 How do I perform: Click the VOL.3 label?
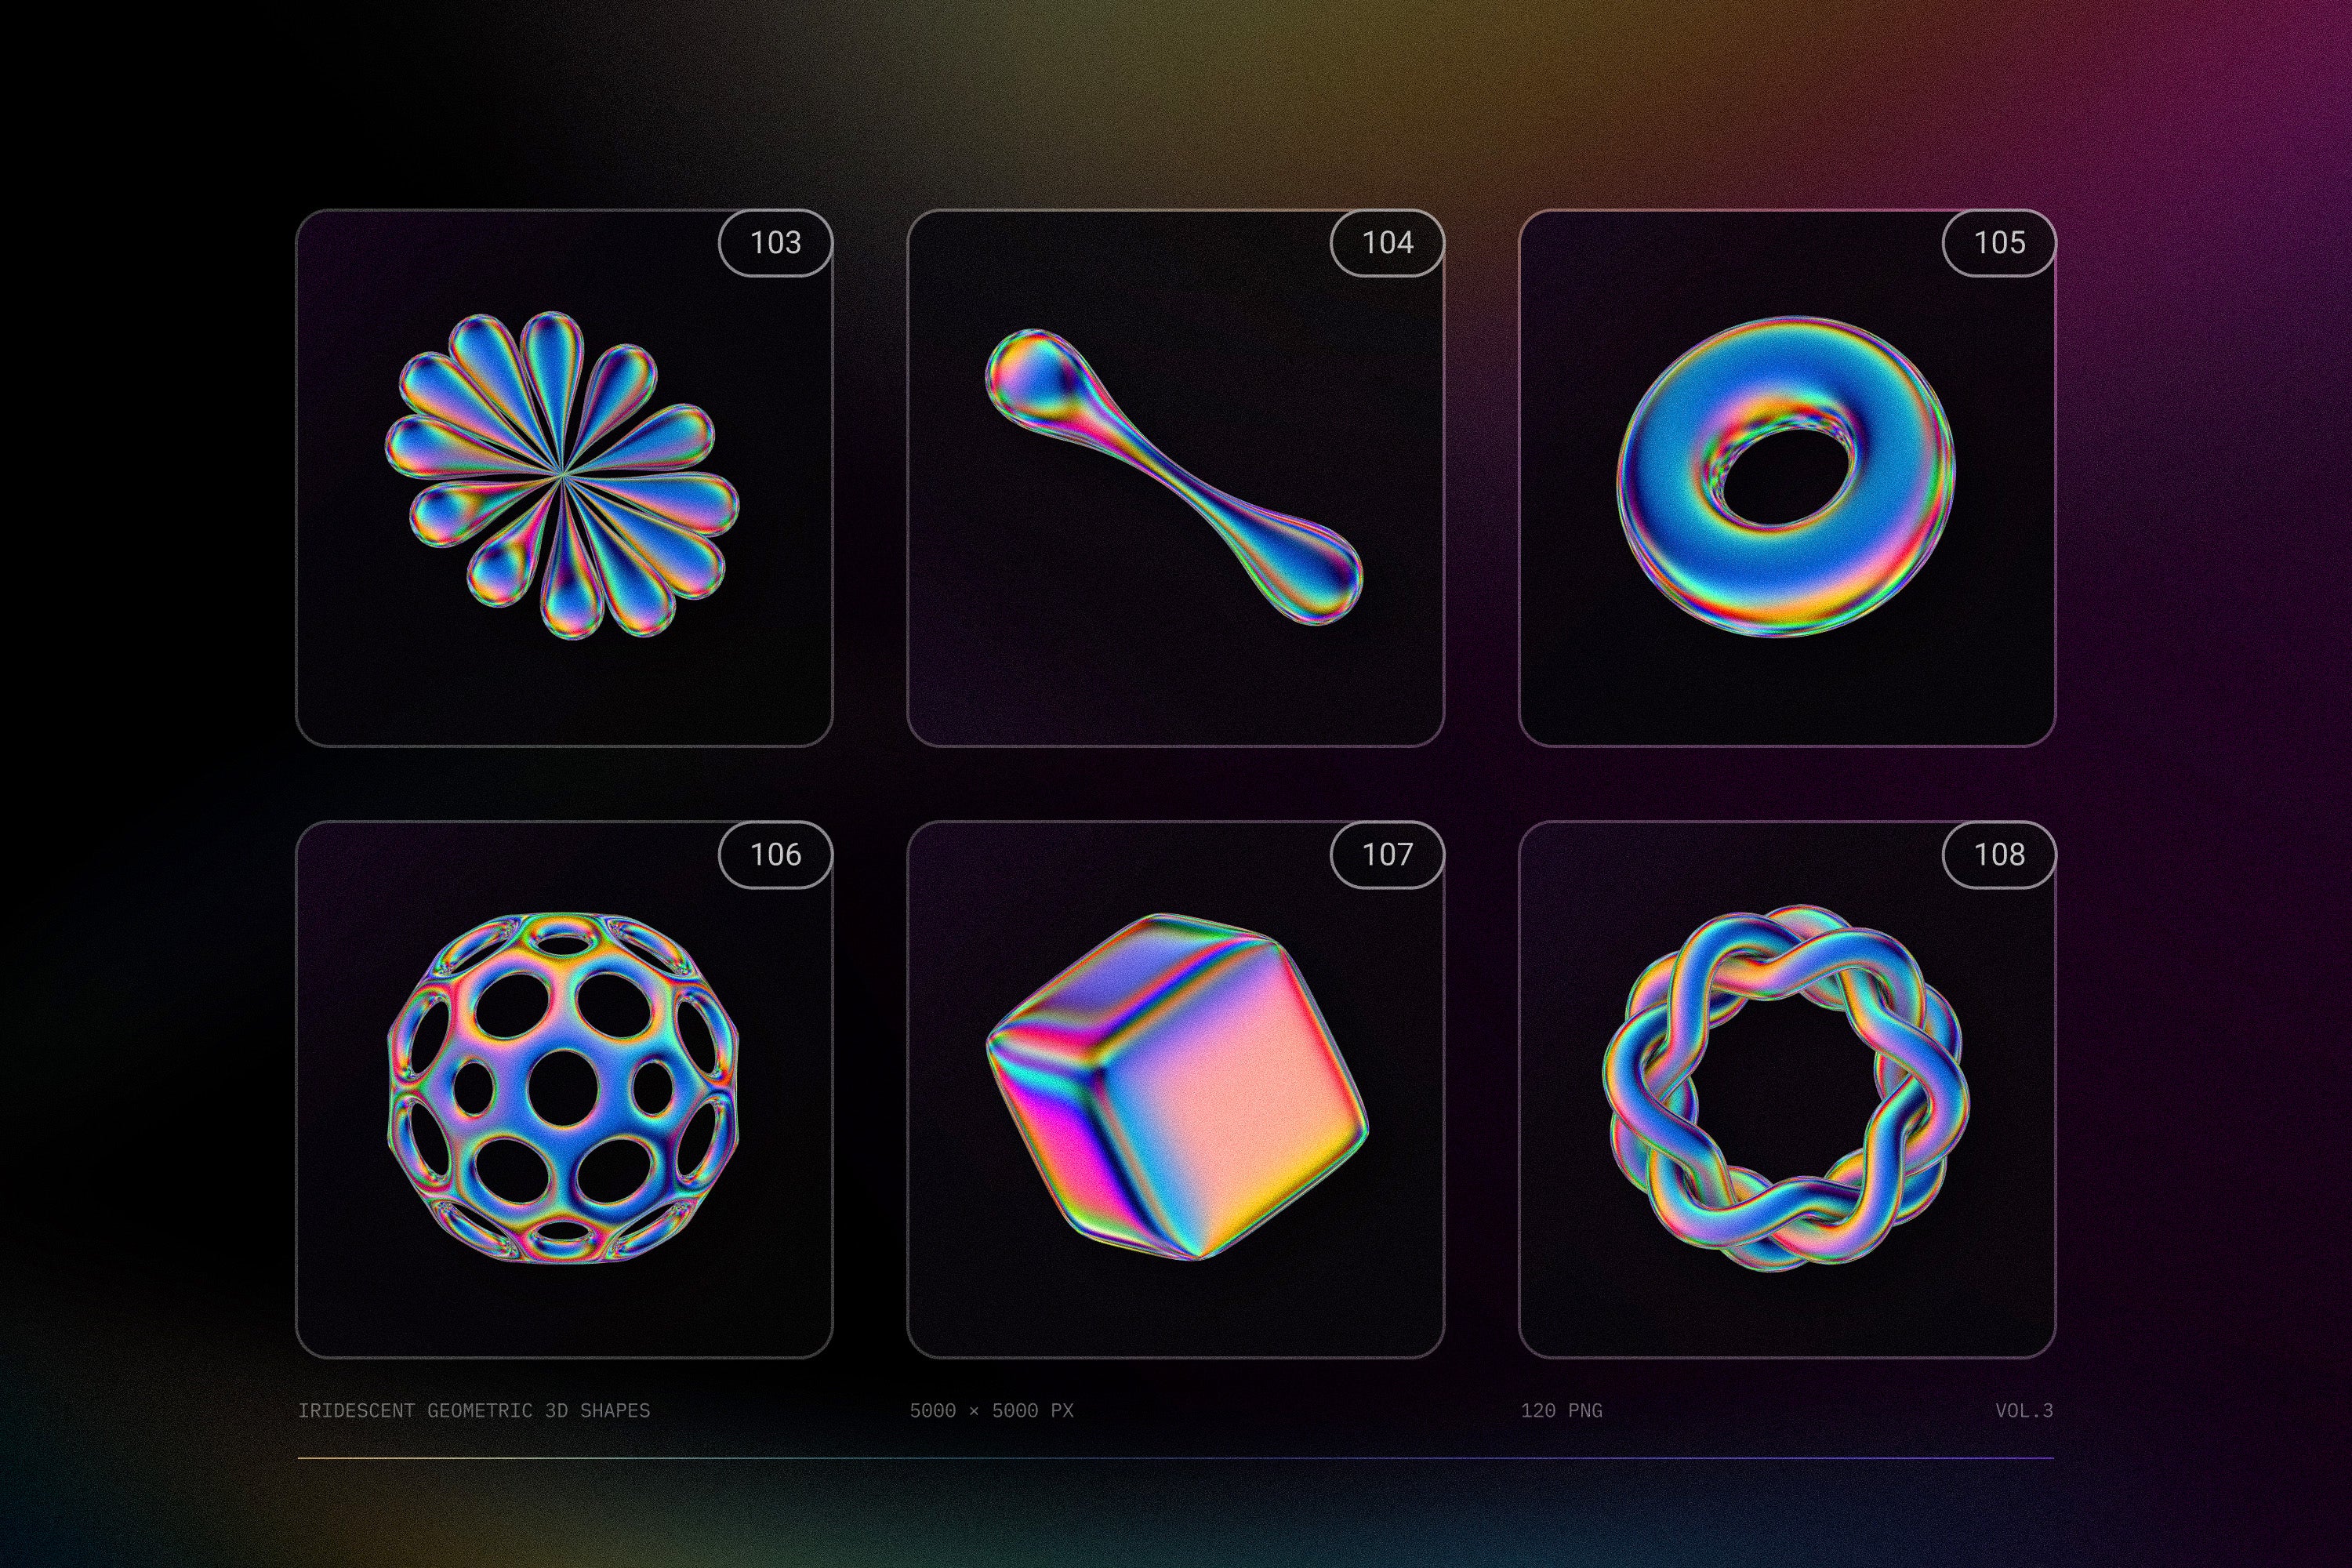point(2024,1410)
